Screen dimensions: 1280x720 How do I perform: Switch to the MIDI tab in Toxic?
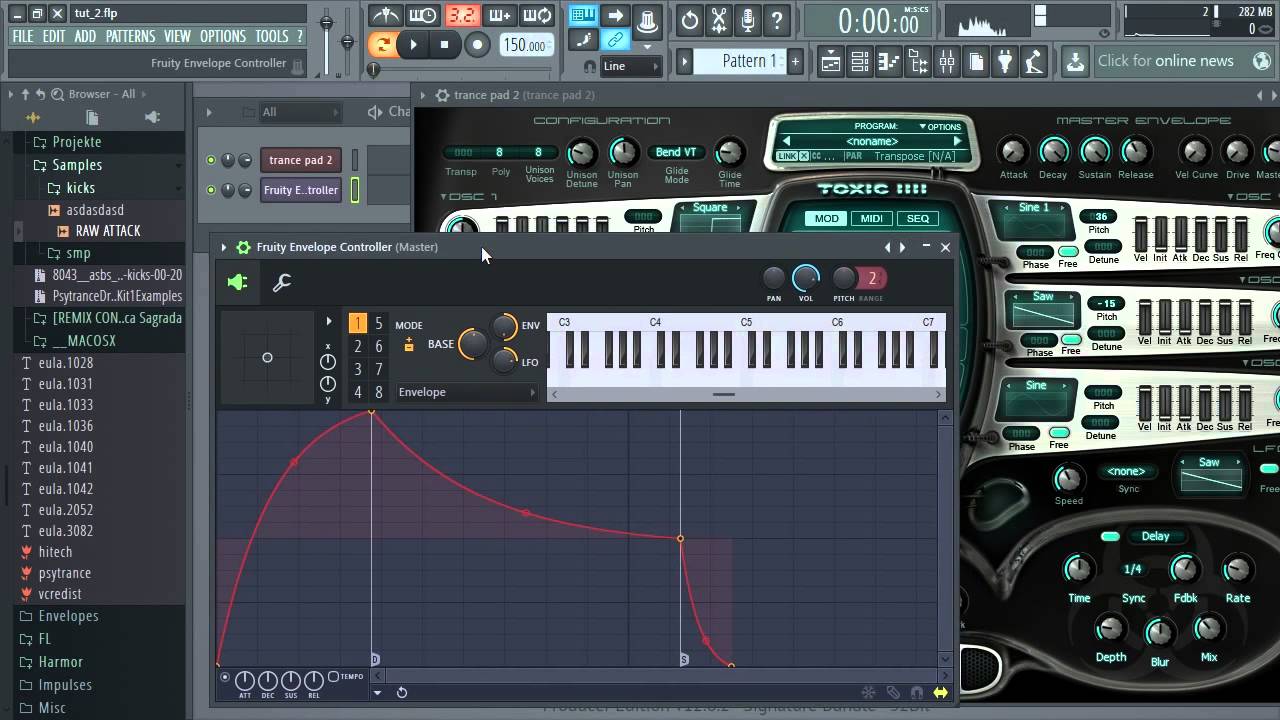click(872, 218)
